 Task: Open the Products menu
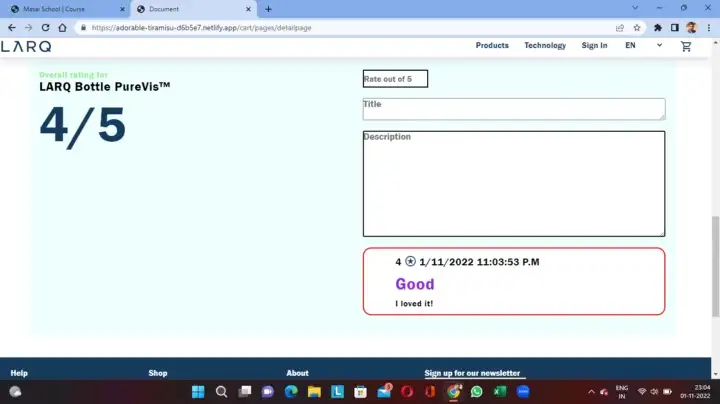click(492, 45)
